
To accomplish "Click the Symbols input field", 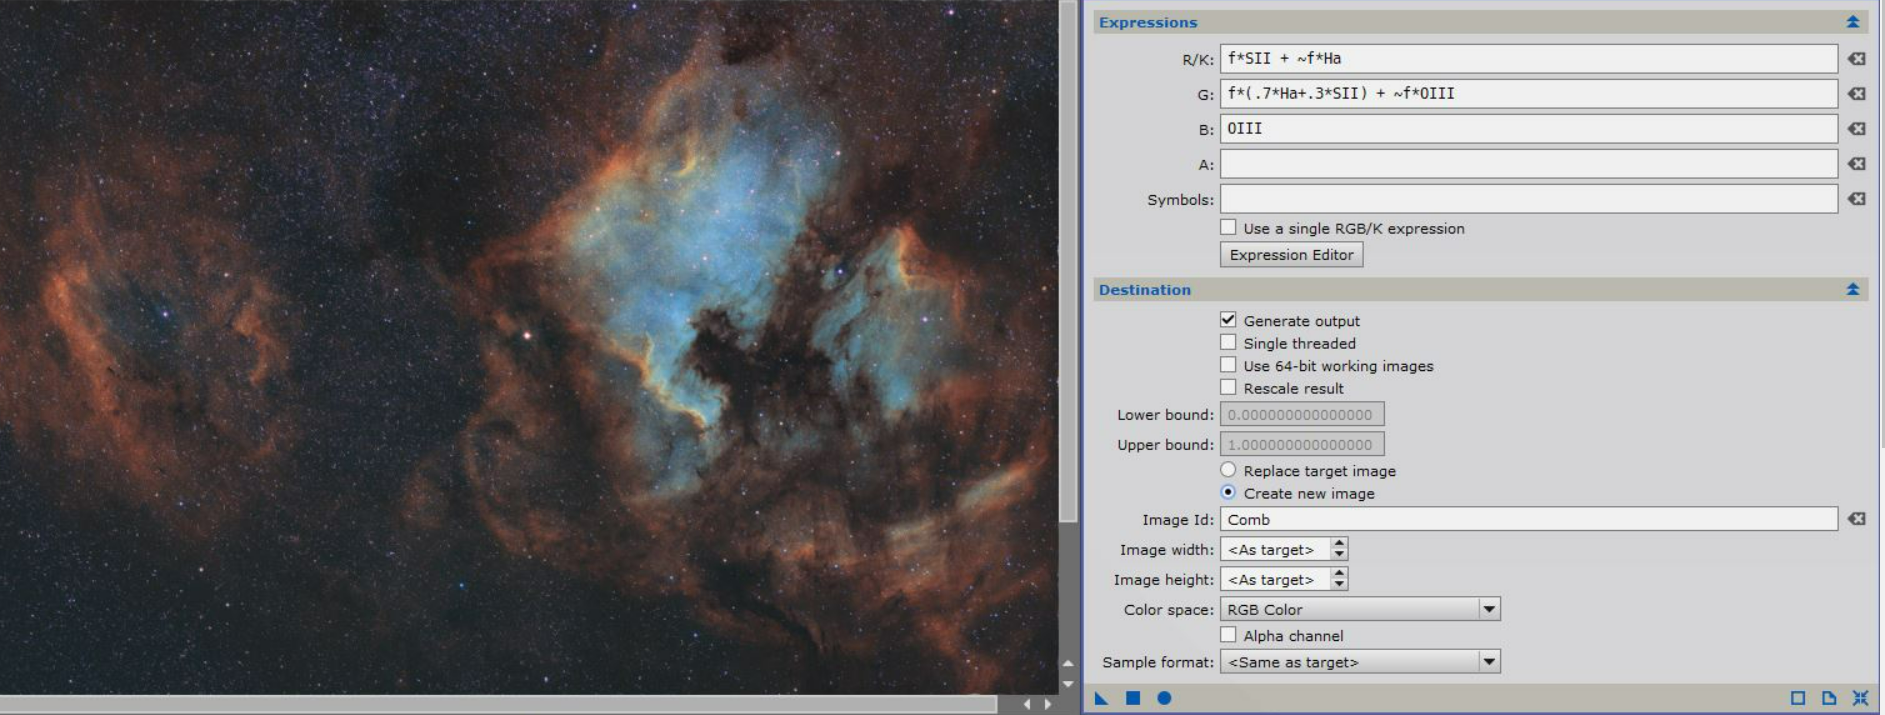I will click(x=1528, y=199).
